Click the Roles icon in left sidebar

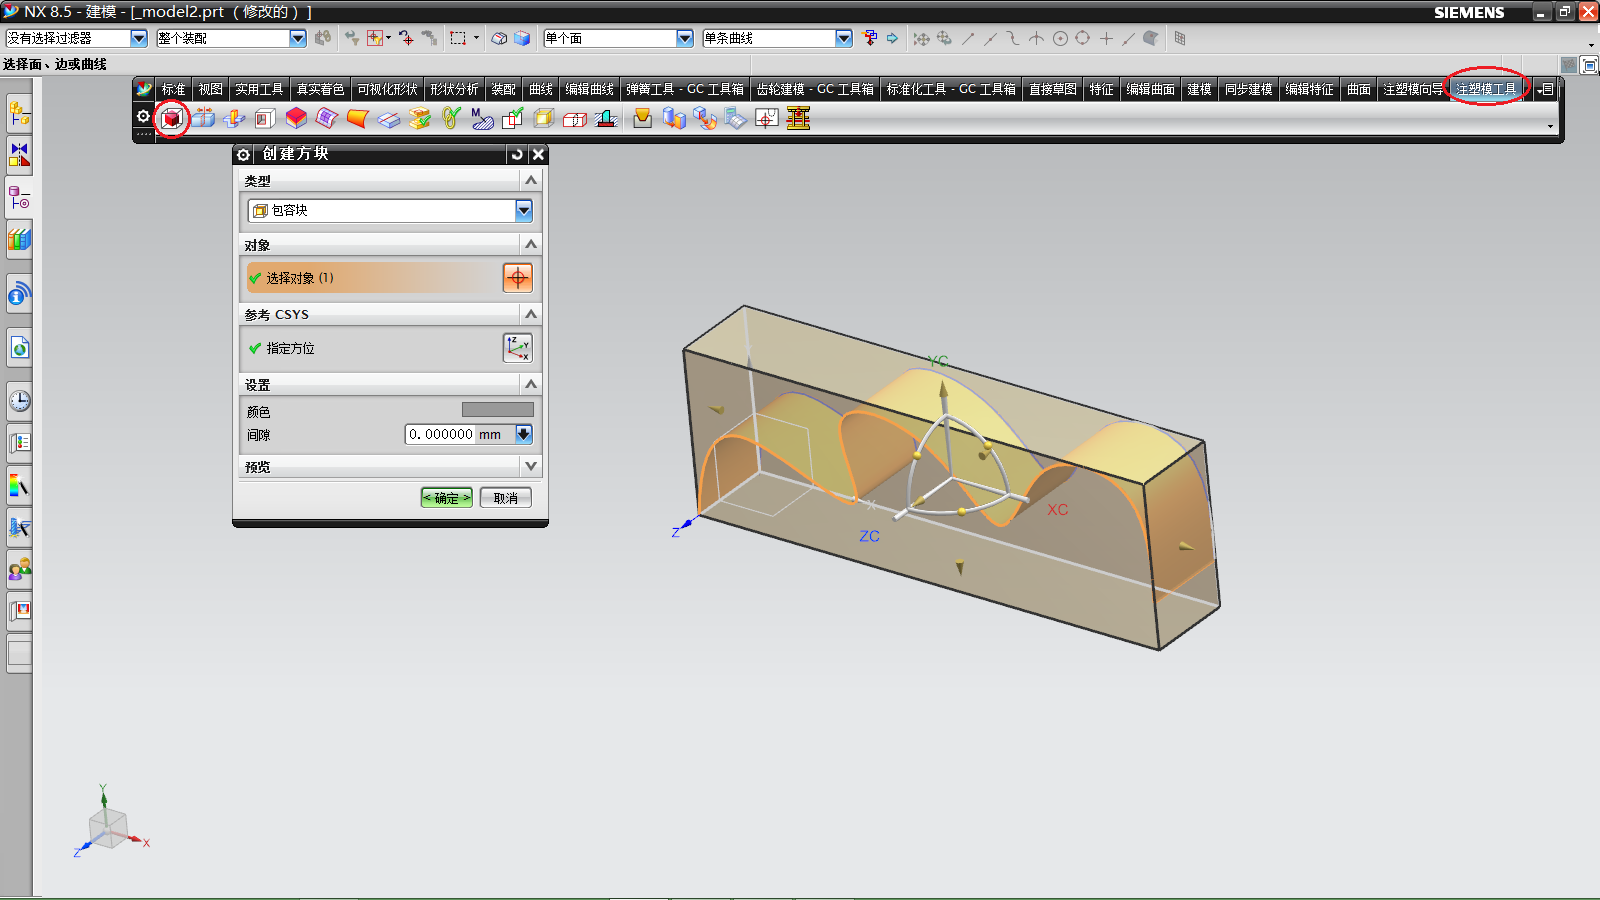point(19,570)
